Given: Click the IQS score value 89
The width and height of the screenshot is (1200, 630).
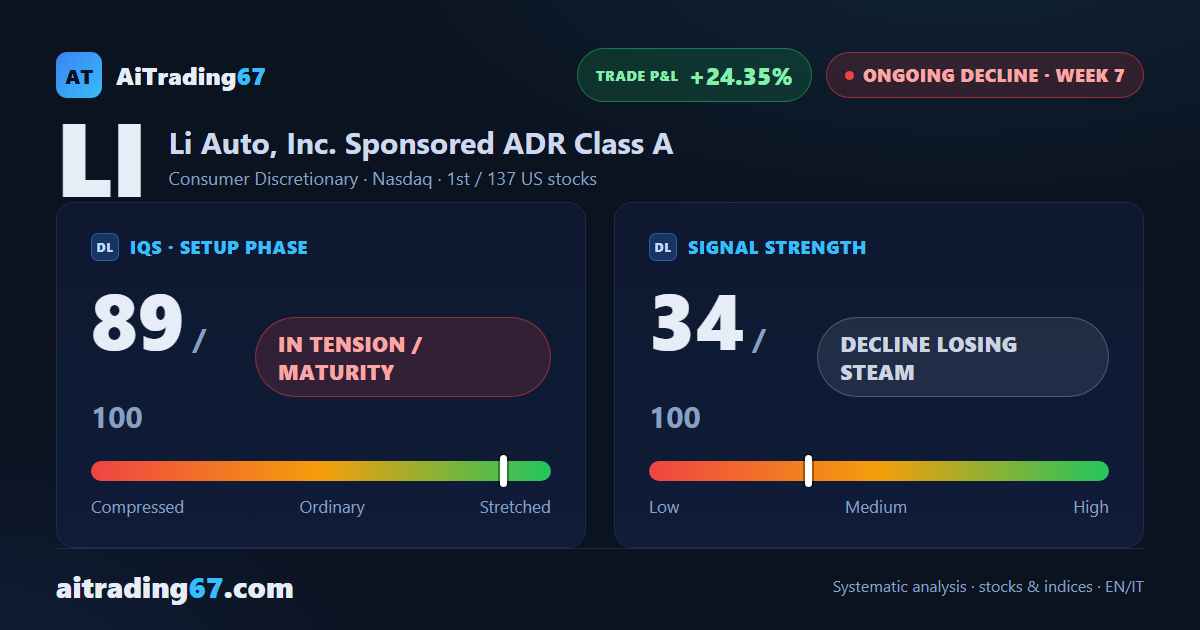Looking at the screenshot, I should point(137,323).
